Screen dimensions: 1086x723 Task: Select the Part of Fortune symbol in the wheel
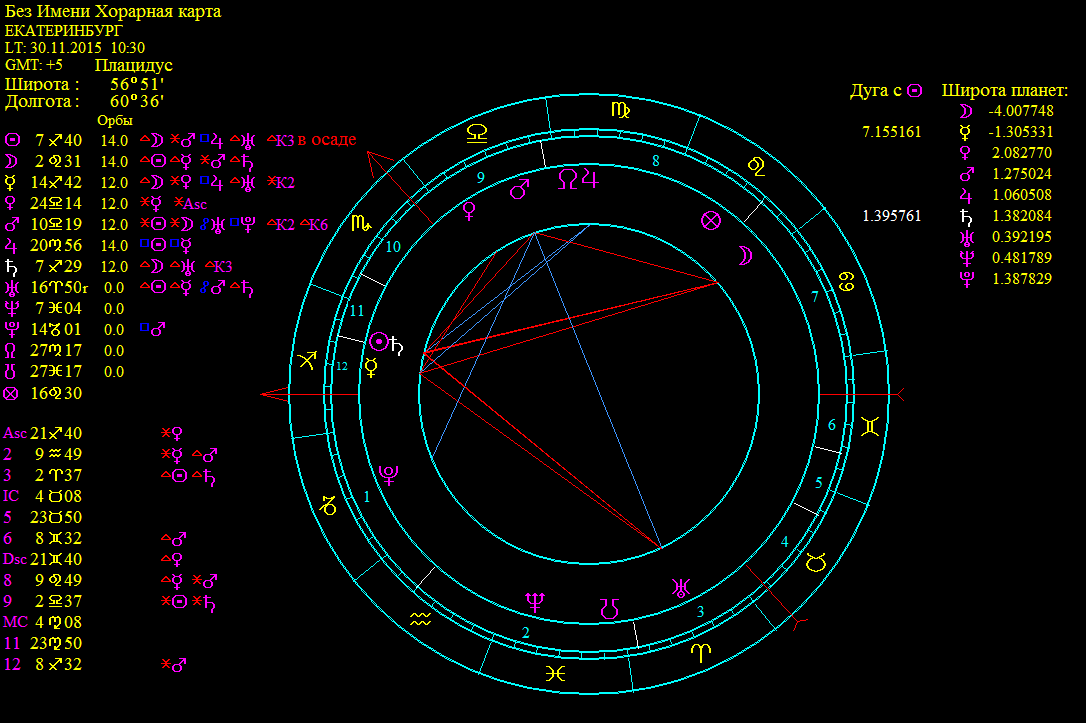coord(711,221)
